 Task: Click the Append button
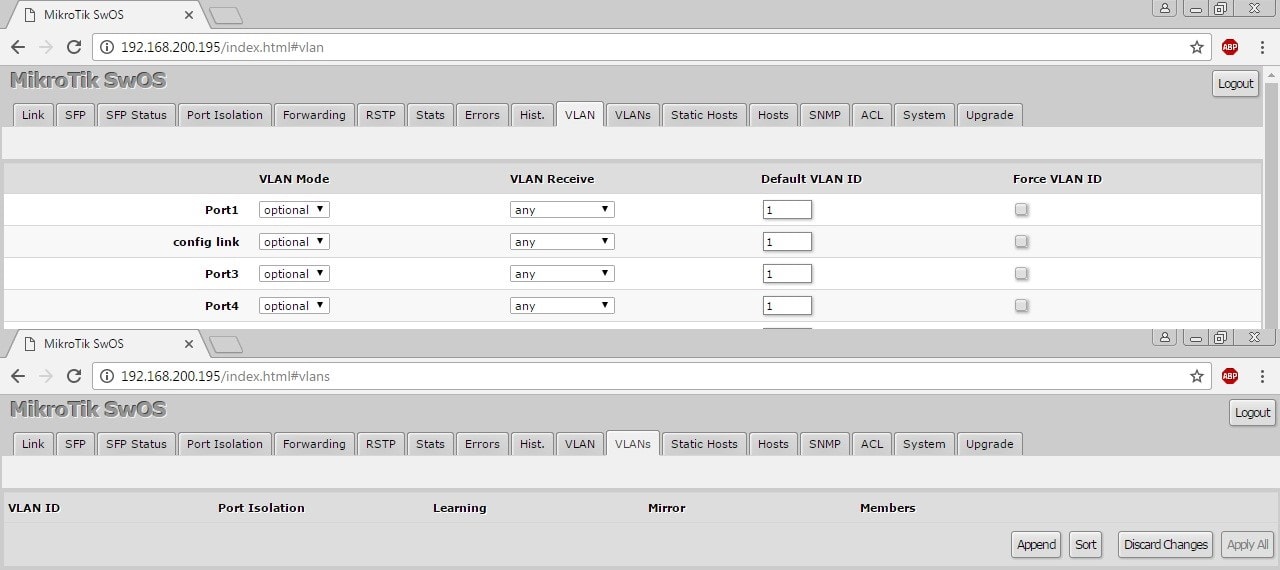click(1036, 545)
